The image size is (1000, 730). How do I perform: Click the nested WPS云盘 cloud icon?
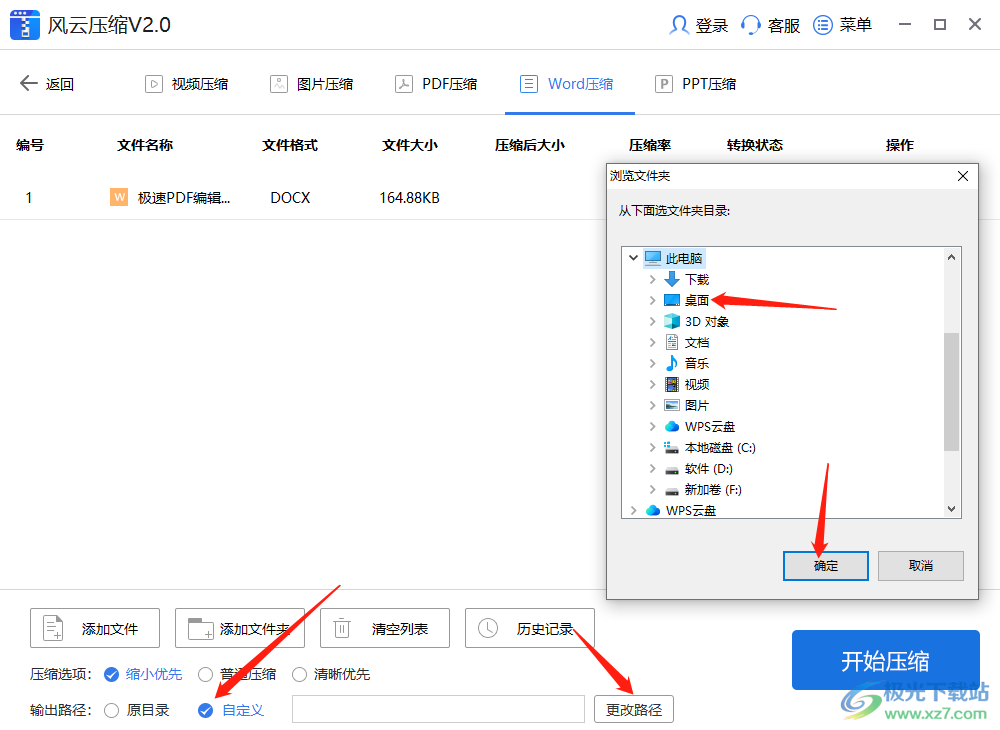[672, 427]
